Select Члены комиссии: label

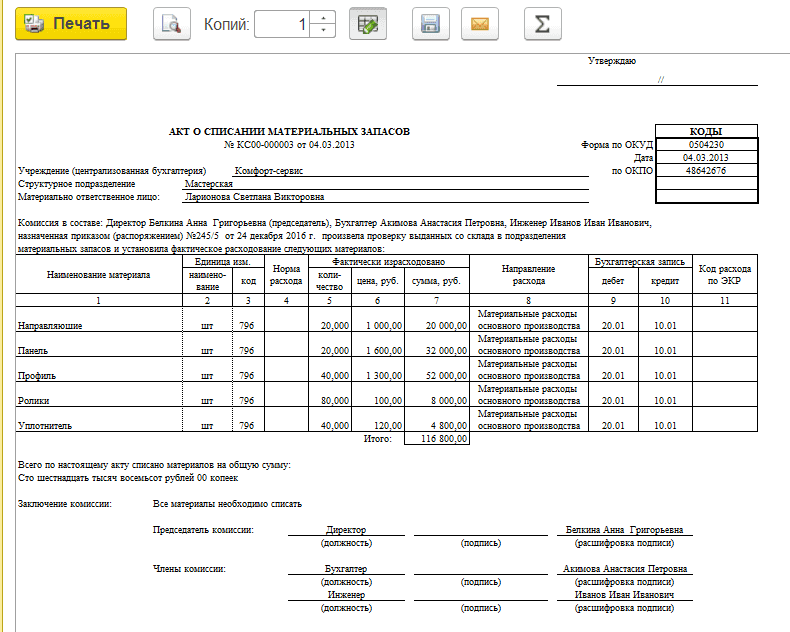coord(189,568)
